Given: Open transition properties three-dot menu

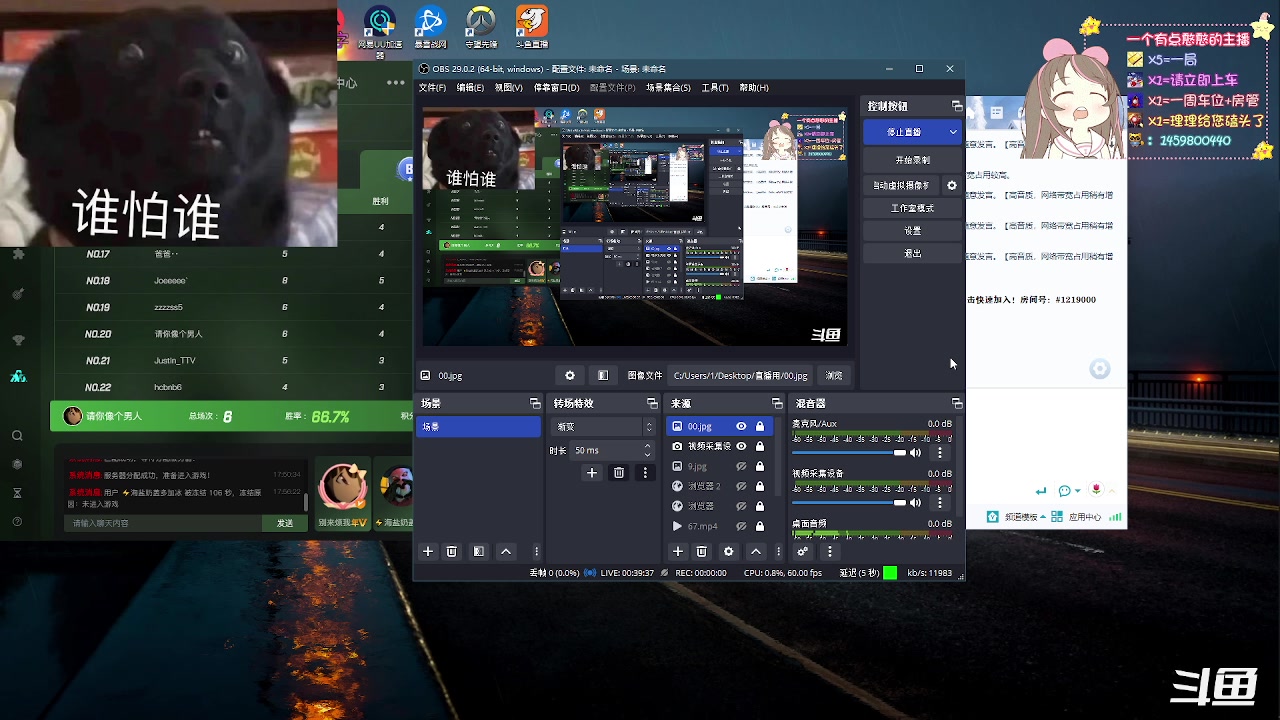Looking at the screenshot, I should (x=645, y=473).
